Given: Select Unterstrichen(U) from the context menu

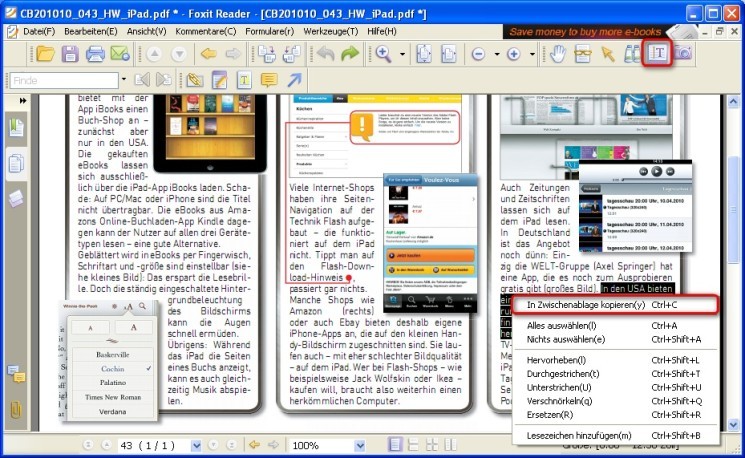Looking at the screenshot, I should pyautogui.click(x=615, y=388).
